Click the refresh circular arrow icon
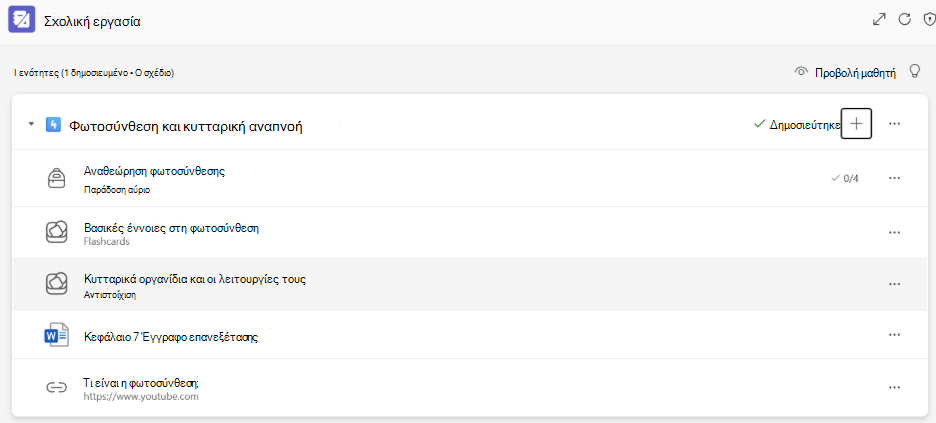The width and height of the screenshot is (936, 423). tap(904, 19)
